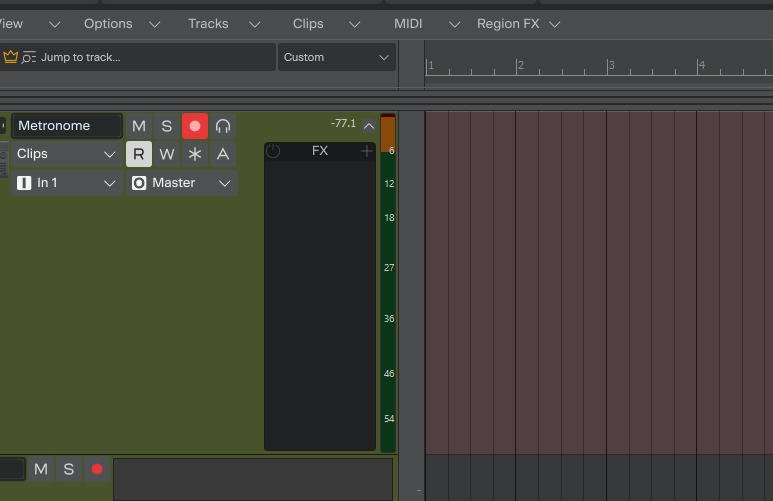The height and width of the screenshot is (501, 773).
Task: Collapse the Metronome track strip
Action: (x=369, y=126)
